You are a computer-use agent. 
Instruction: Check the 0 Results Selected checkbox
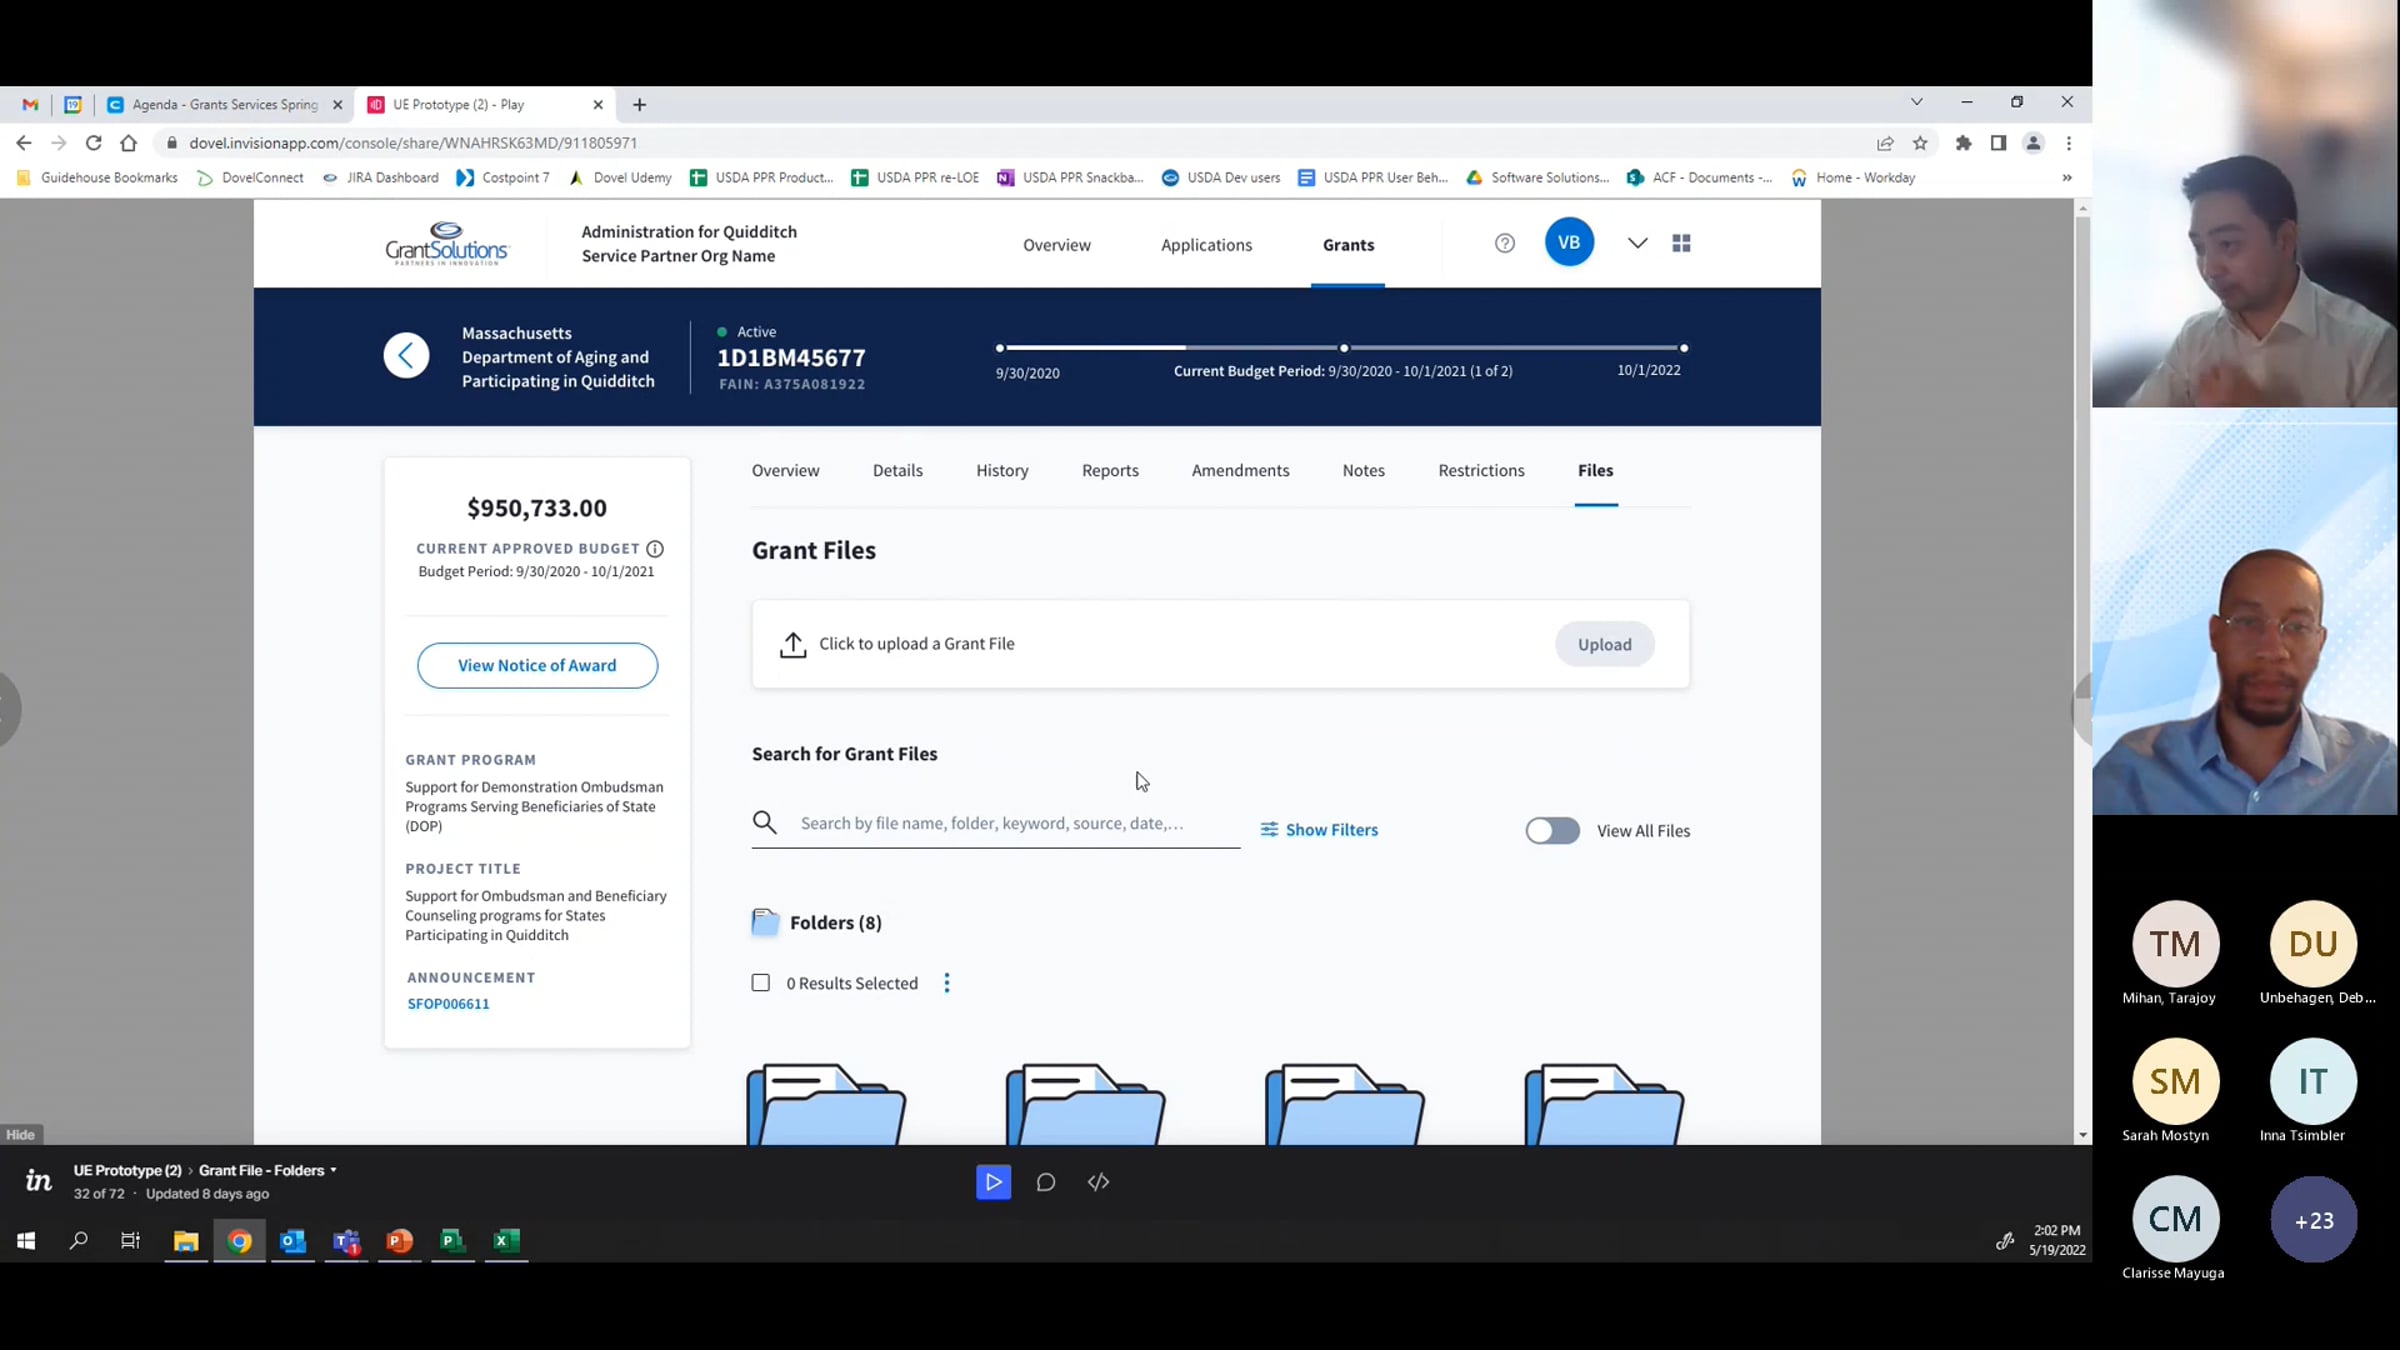(x=761, y=983)
